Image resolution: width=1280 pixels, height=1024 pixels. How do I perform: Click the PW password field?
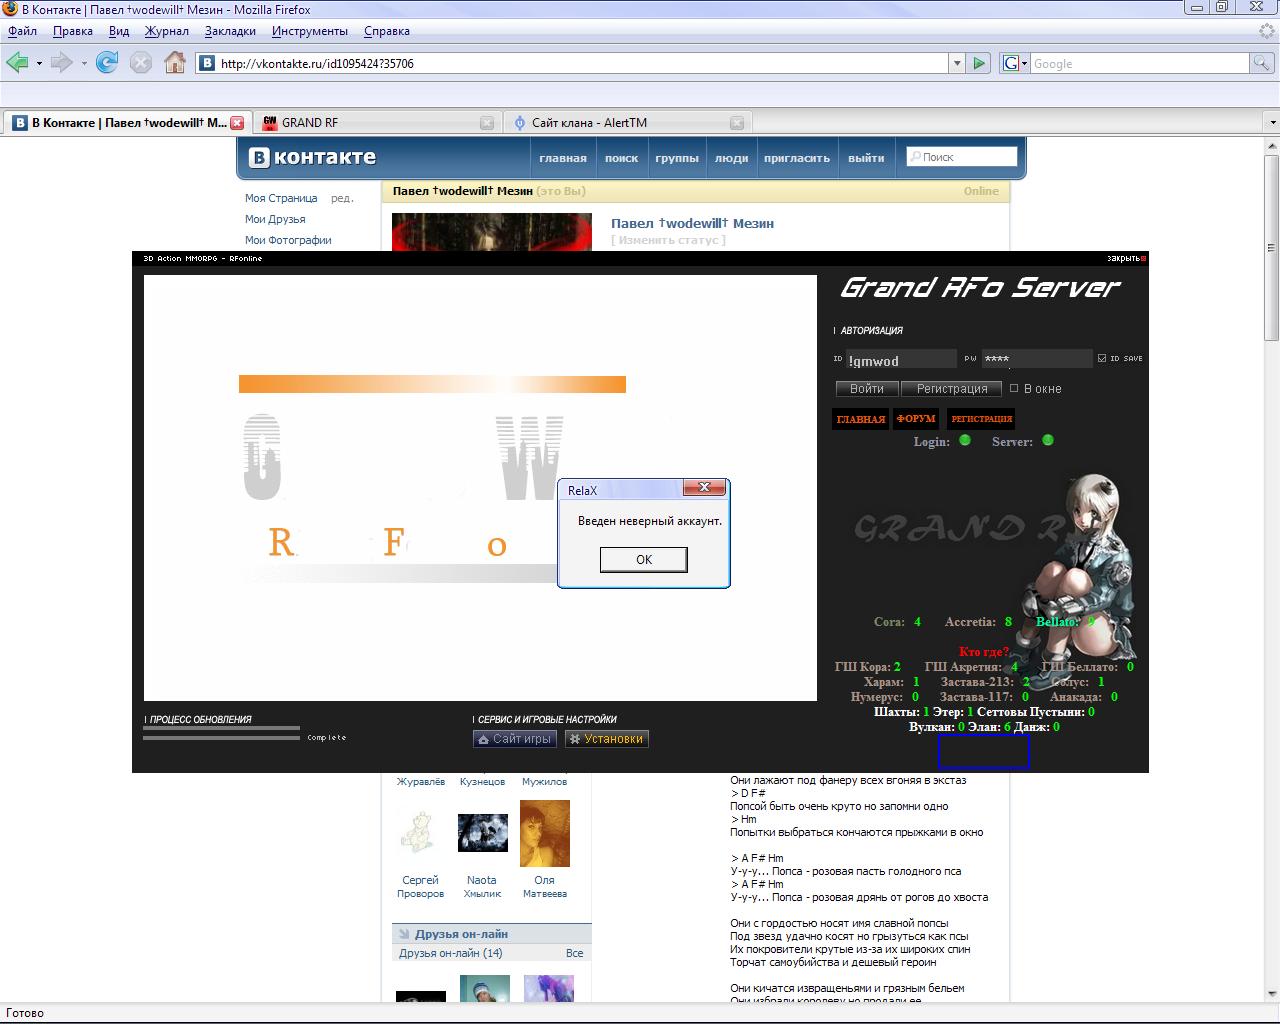coord(1036,358)
